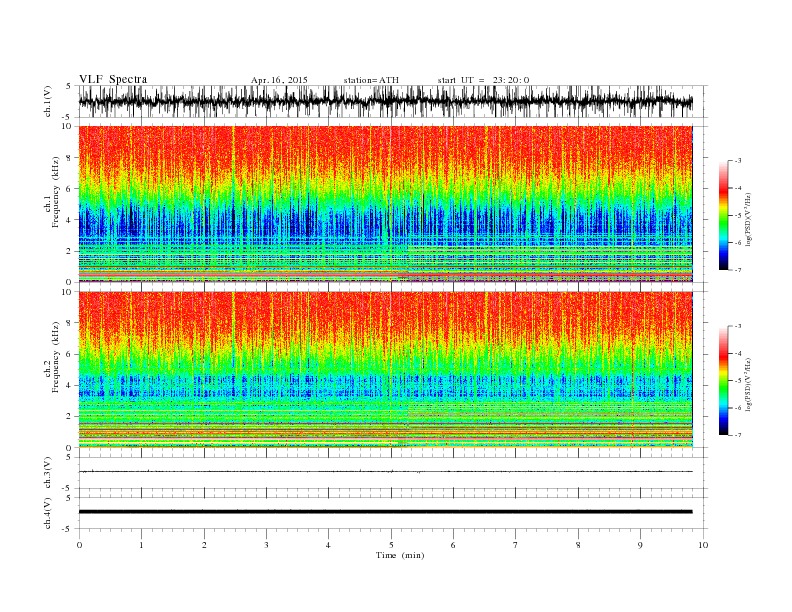Click the ch.3 voltage trace panel
The image size is (792, 612).
coord(393,473)
